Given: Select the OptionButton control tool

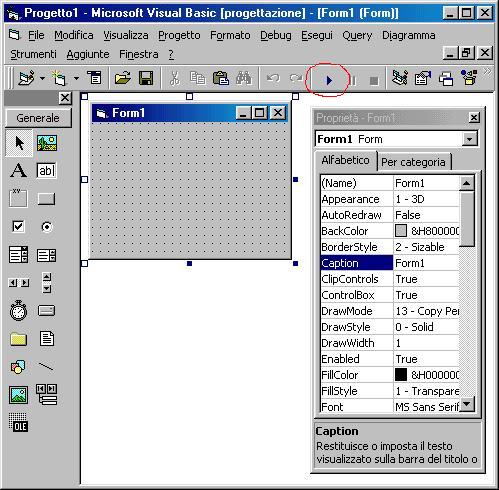Looking at the screenshot, I should click(x=47, y=227).
